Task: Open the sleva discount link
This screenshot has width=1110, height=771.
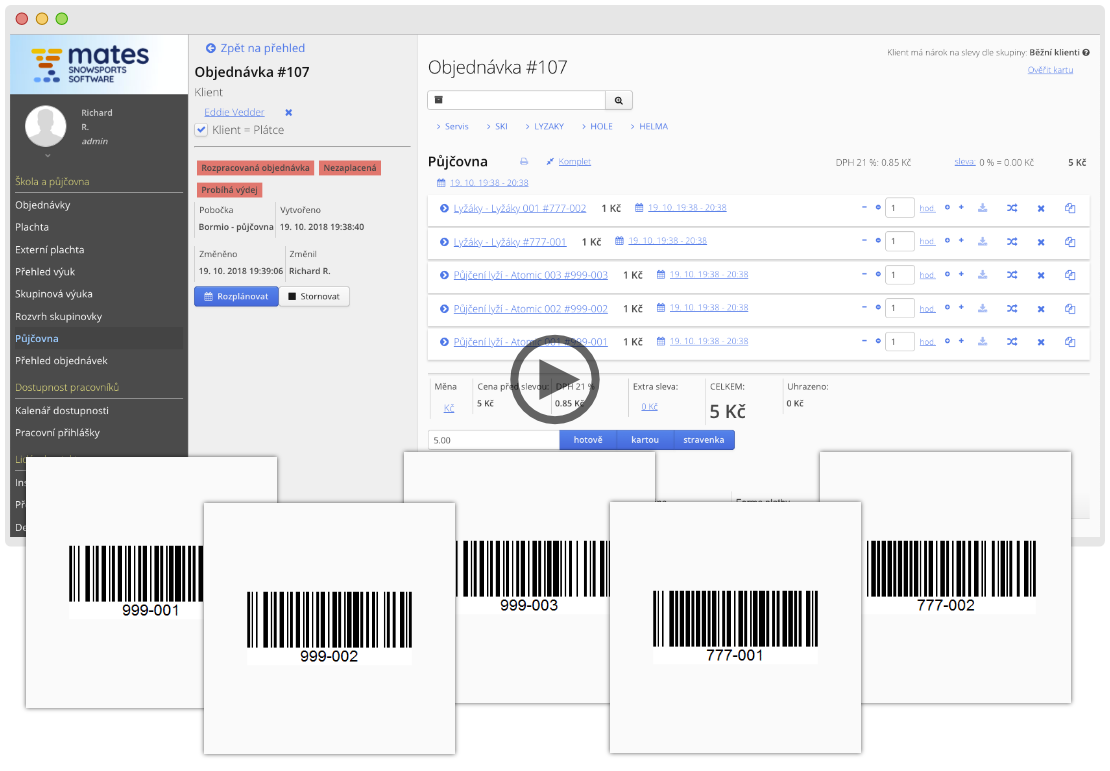Action: (x=964, y=162)
